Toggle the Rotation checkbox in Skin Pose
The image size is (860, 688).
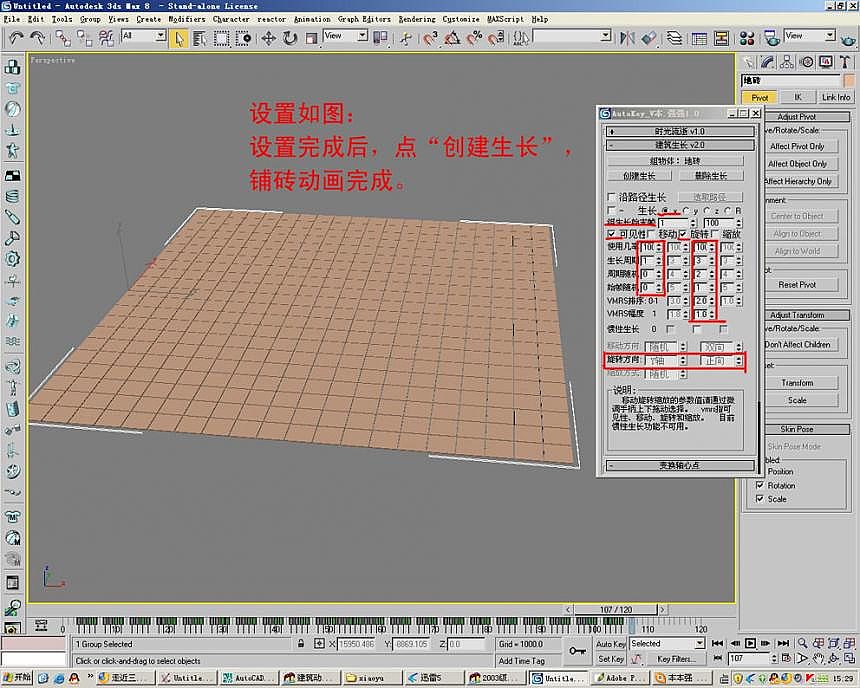coord(760,485)
